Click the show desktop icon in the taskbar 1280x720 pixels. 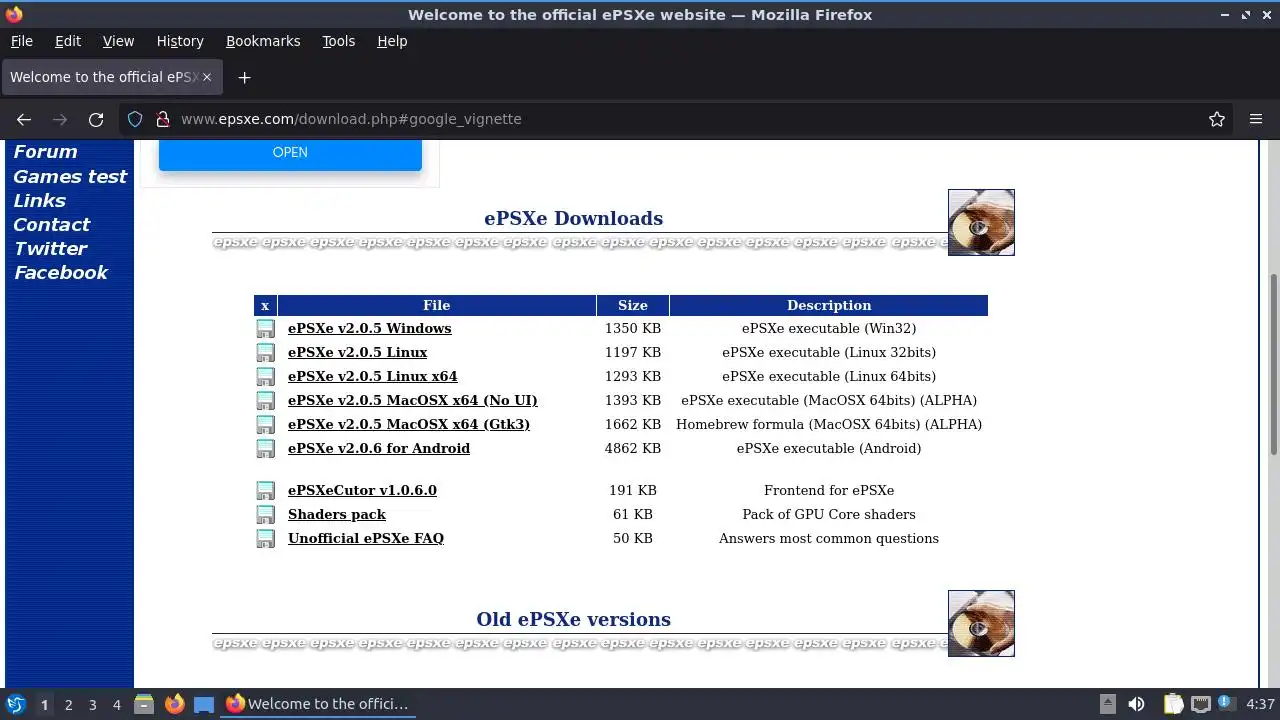click(204, 704)
